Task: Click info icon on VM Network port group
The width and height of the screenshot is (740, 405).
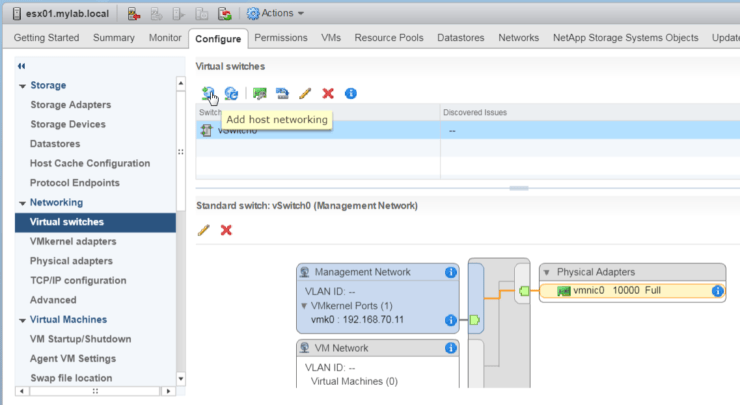Action: click(450, 348)
